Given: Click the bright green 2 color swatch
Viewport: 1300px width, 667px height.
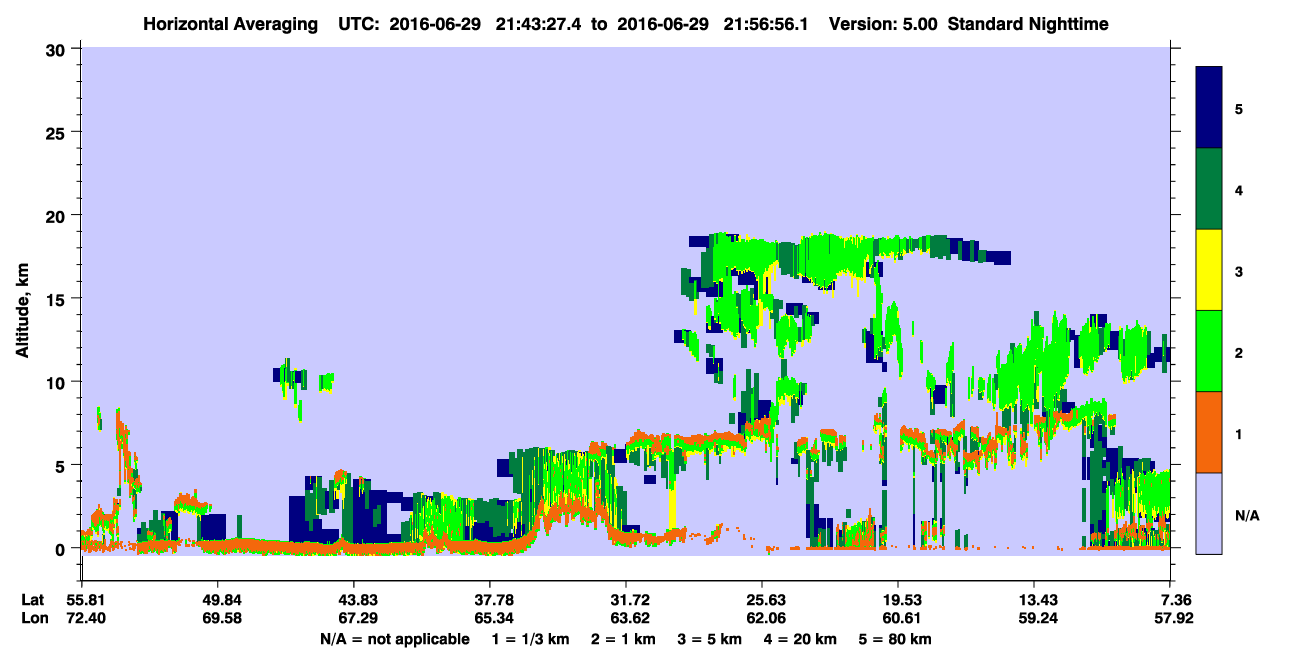Looking at the screenshot, I should [1210, 351].
